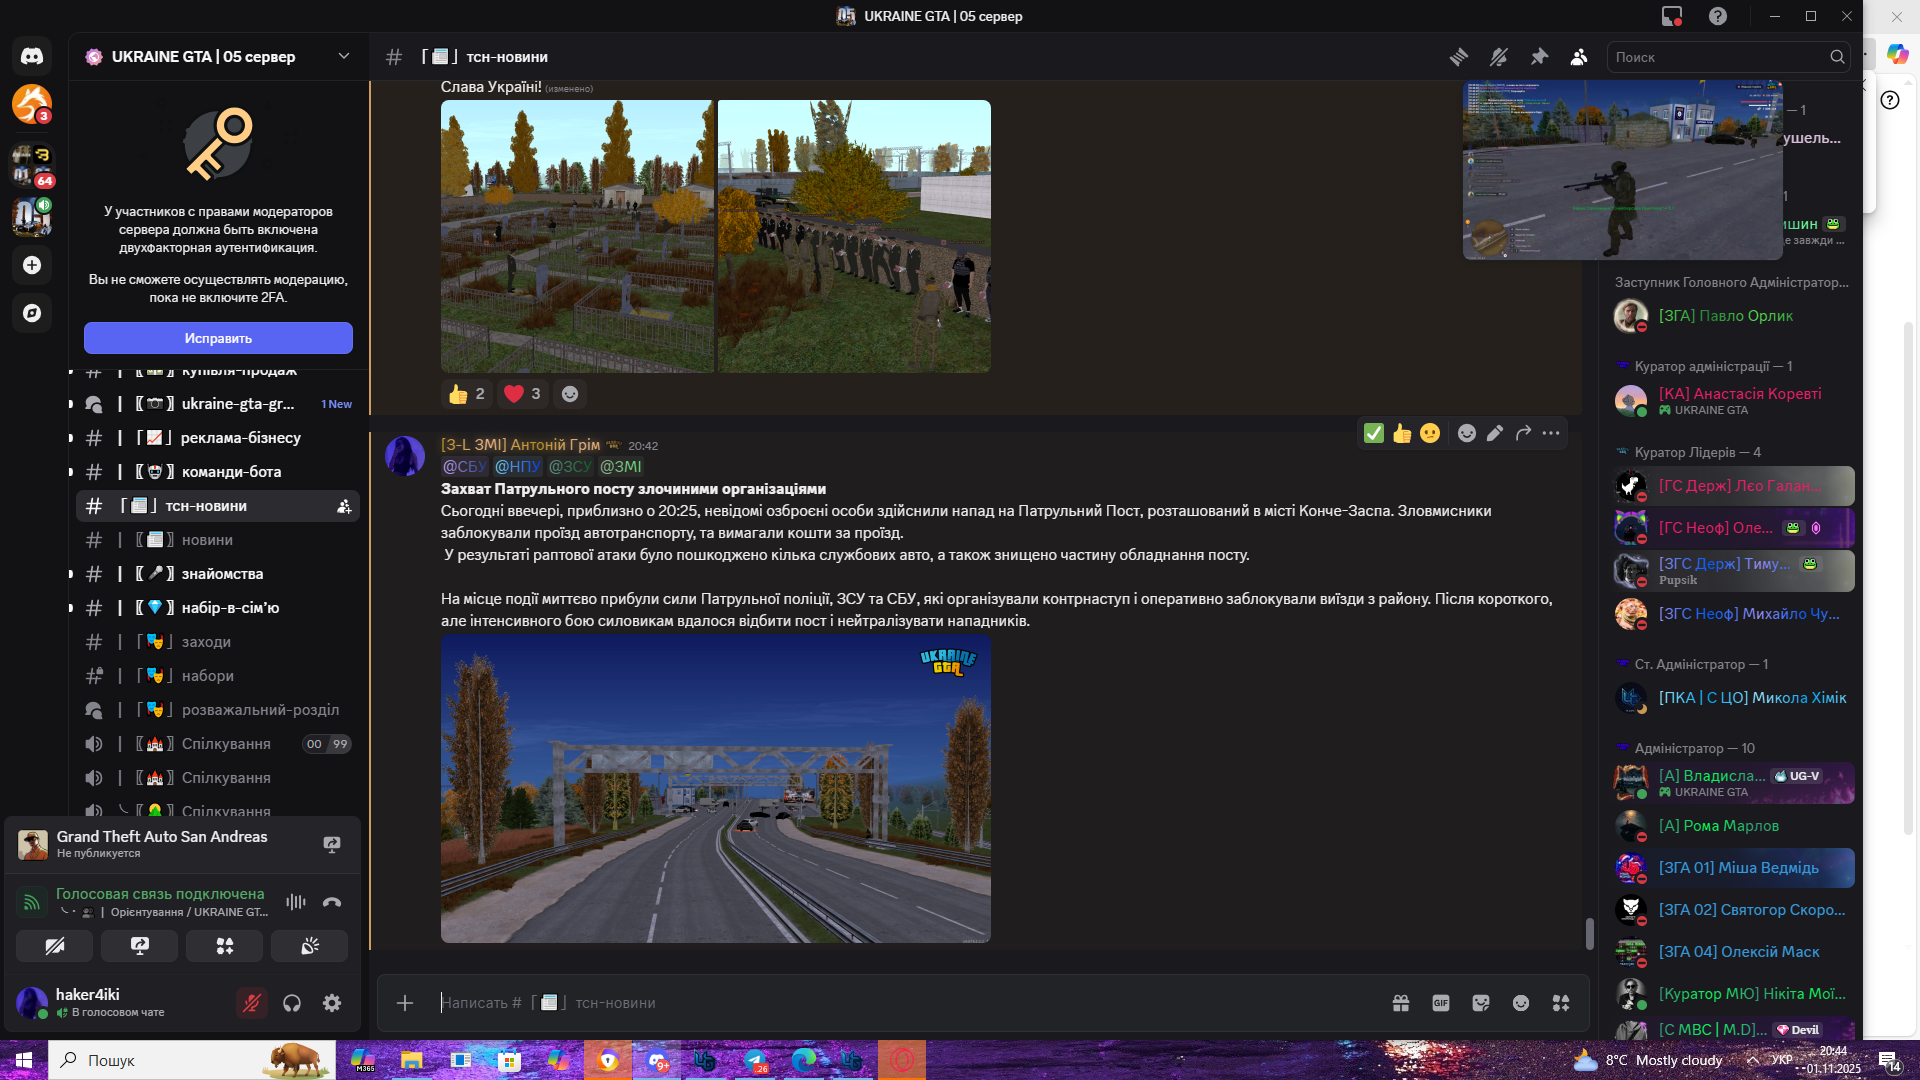Click the @СБУ role mention
Viewport: 1920px width, 1080px height.
(464, 467)
